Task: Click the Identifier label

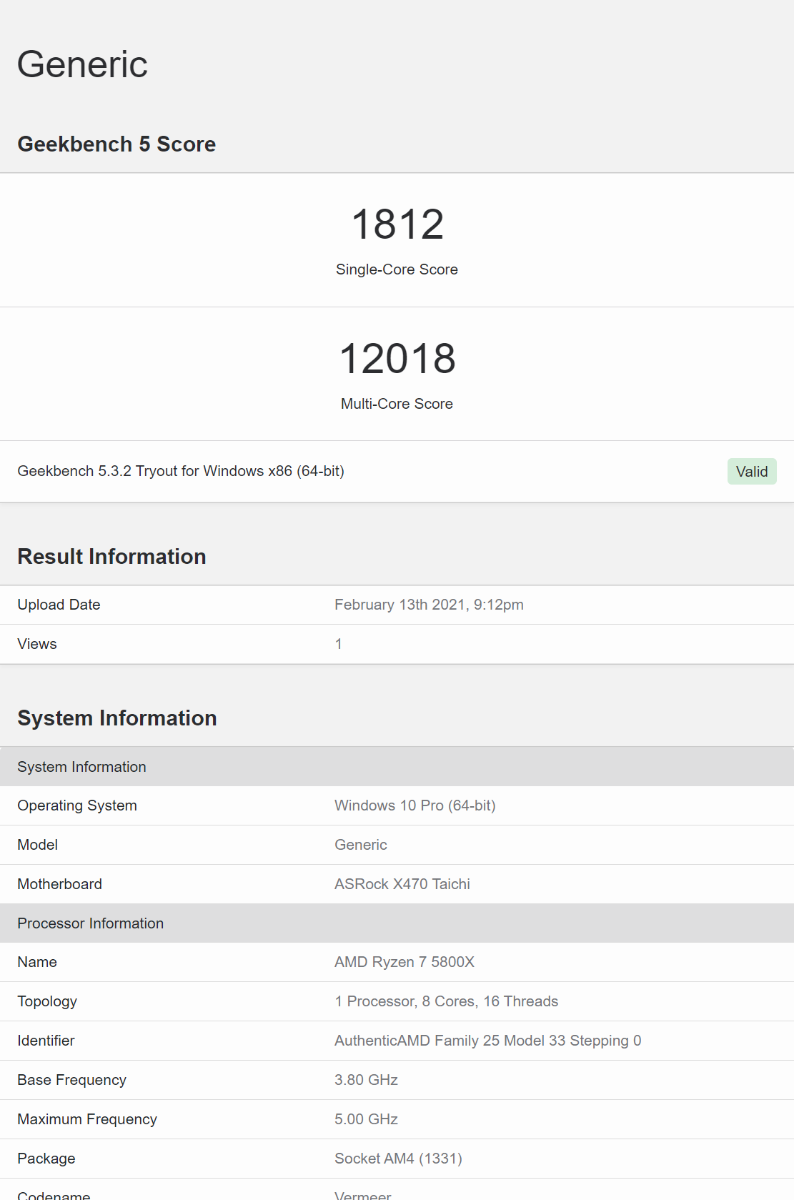Action: (x=46, y=1041)
